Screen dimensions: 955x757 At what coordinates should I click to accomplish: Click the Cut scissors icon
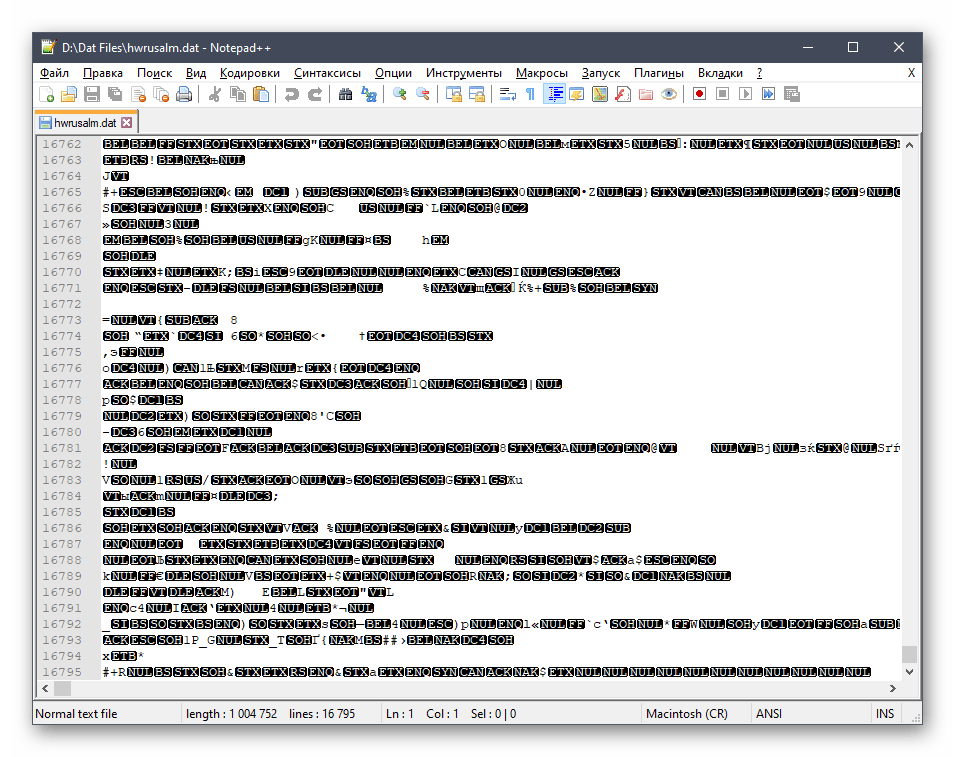click(x=214, y=94)
